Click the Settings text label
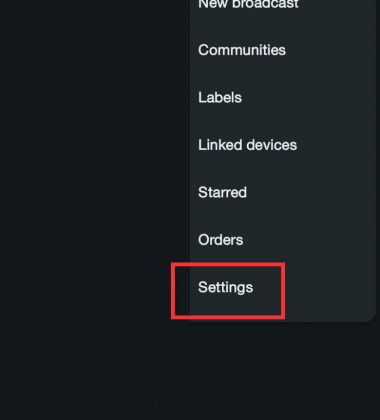This screenshot has width=380, height=420. [226, 288]
